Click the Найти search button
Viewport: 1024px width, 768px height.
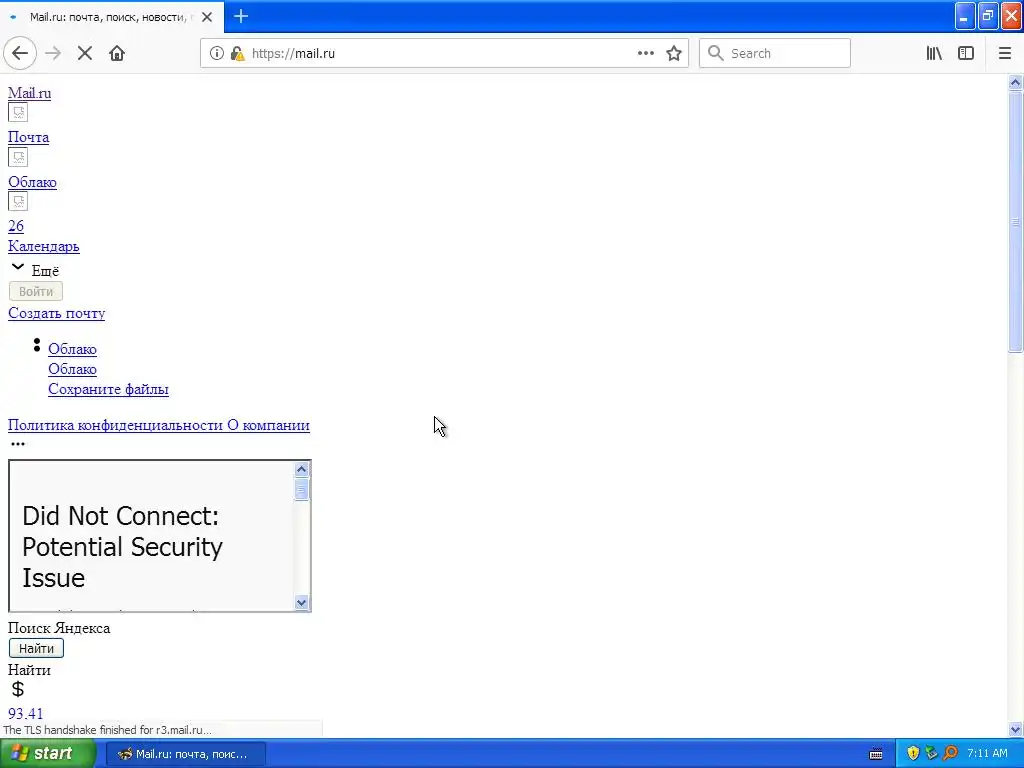click(36, 648)
